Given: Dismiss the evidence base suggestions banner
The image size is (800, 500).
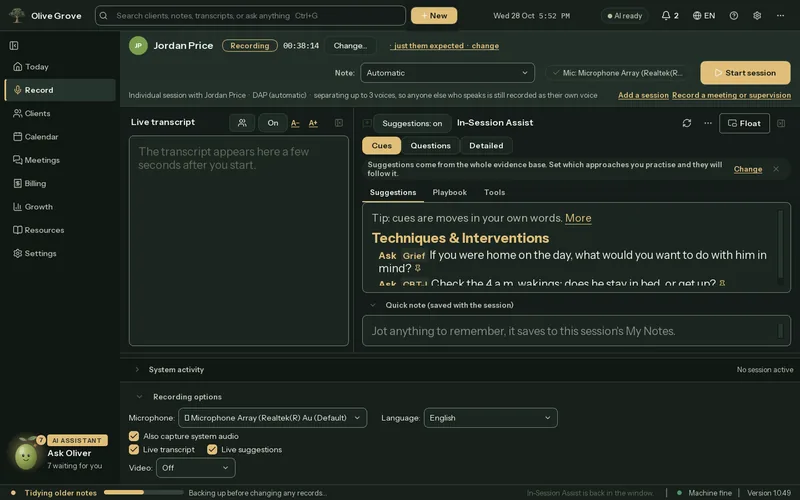Looking at the screenshot, I should (x=776, y=169).
